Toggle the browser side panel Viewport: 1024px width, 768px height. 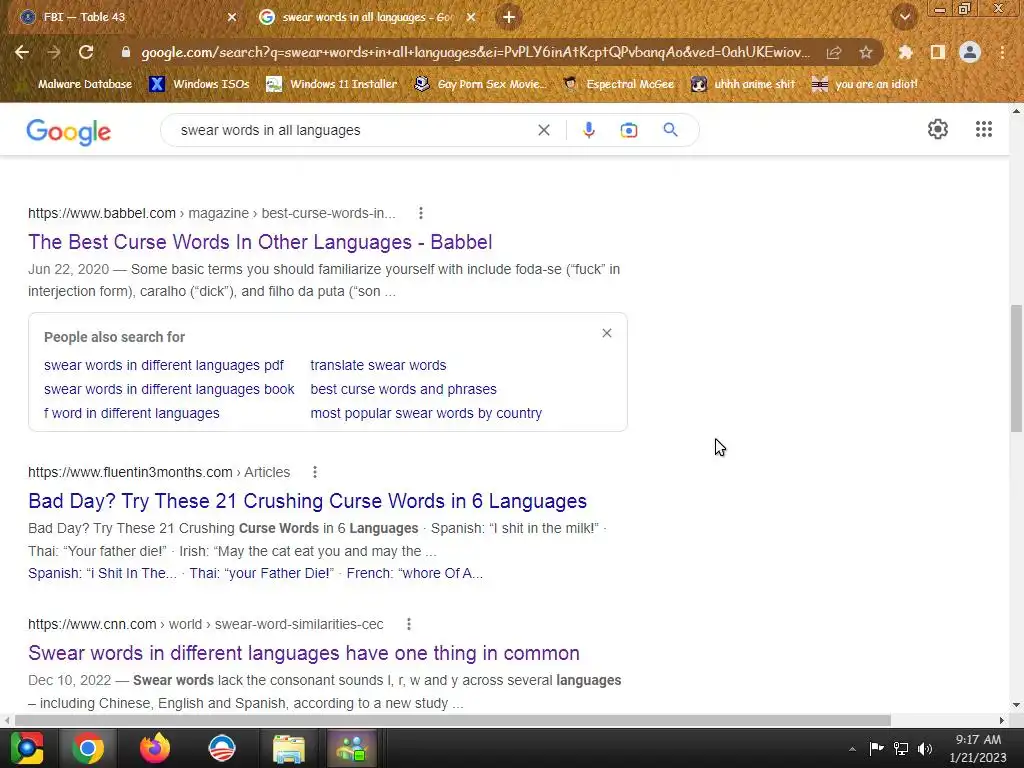(937, 52)
